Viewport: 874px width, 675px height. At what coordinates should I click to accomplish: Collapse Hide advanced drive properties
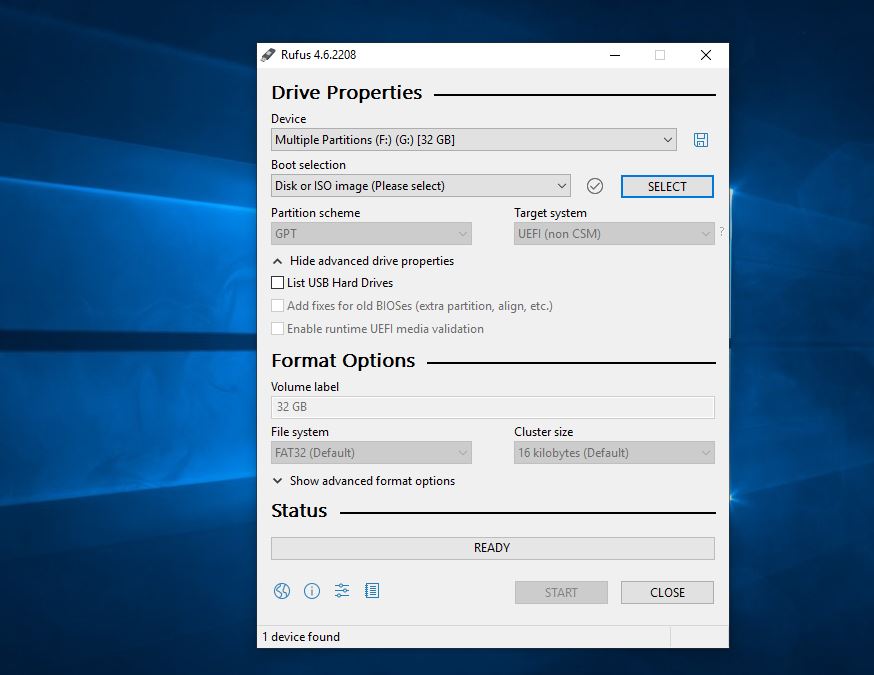(363, 261)
